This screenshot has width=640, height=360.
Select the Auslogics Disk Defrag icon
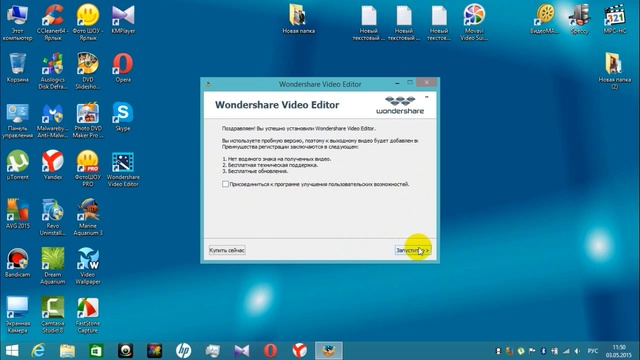click(x=53, y=71)
